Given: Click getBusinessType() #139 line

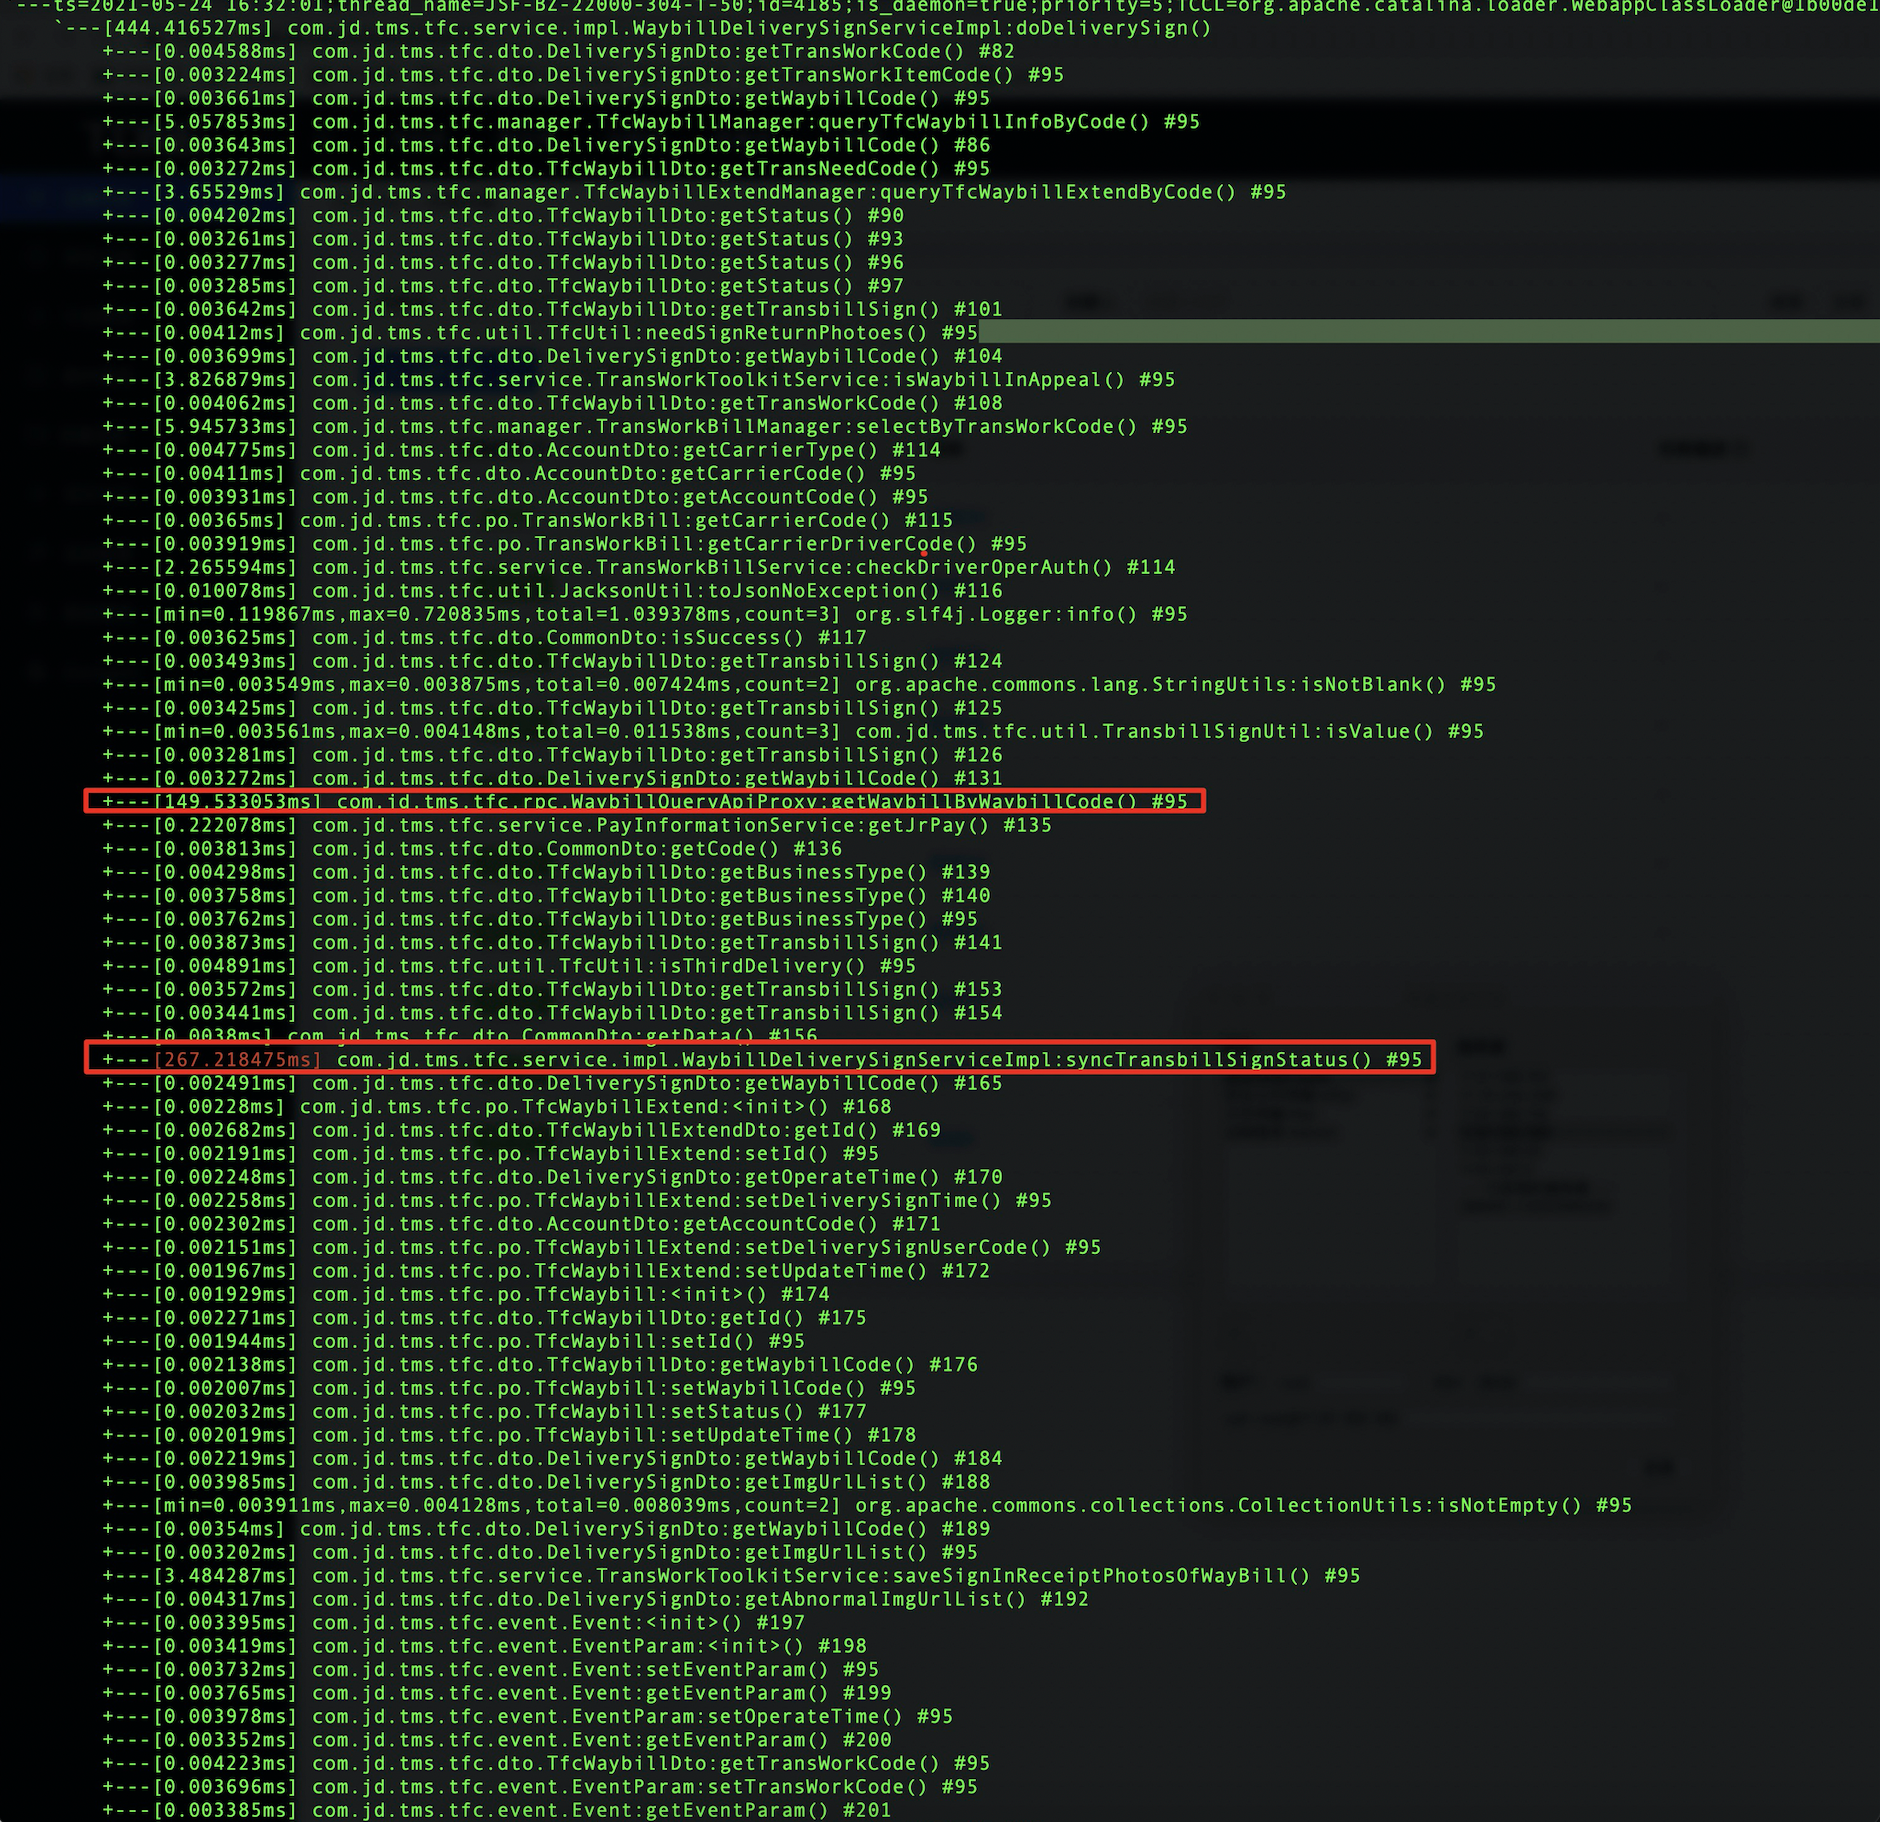Looking at the screenshot, I should pyautogui.click(x=546, y=873).
